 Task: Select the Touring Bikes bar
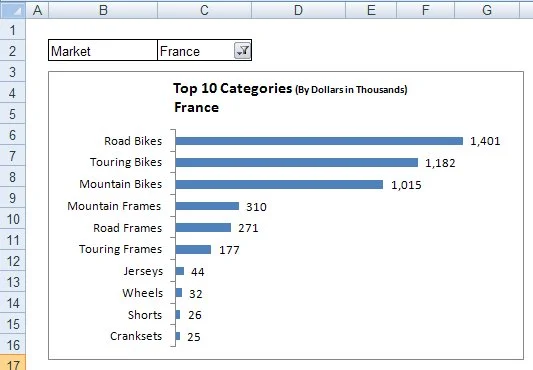click(x=297, y=163)
